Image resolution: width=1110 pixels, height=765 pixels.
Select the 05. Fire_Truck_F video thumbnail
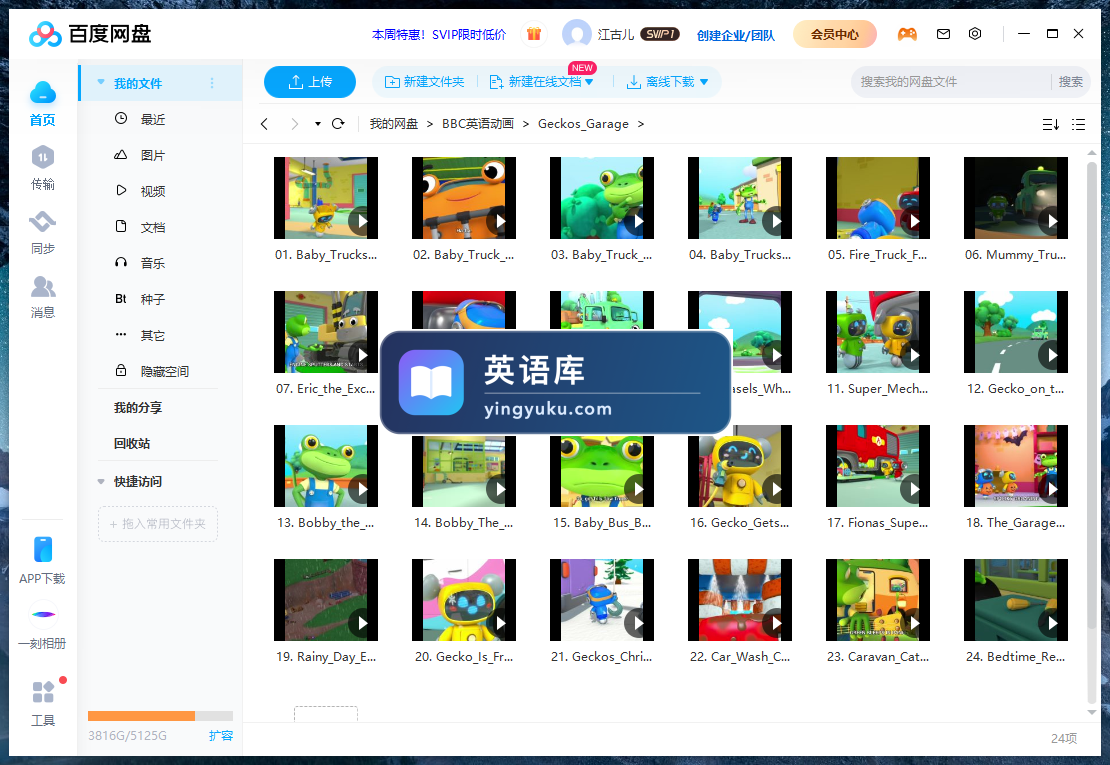(x=878, y=197)
